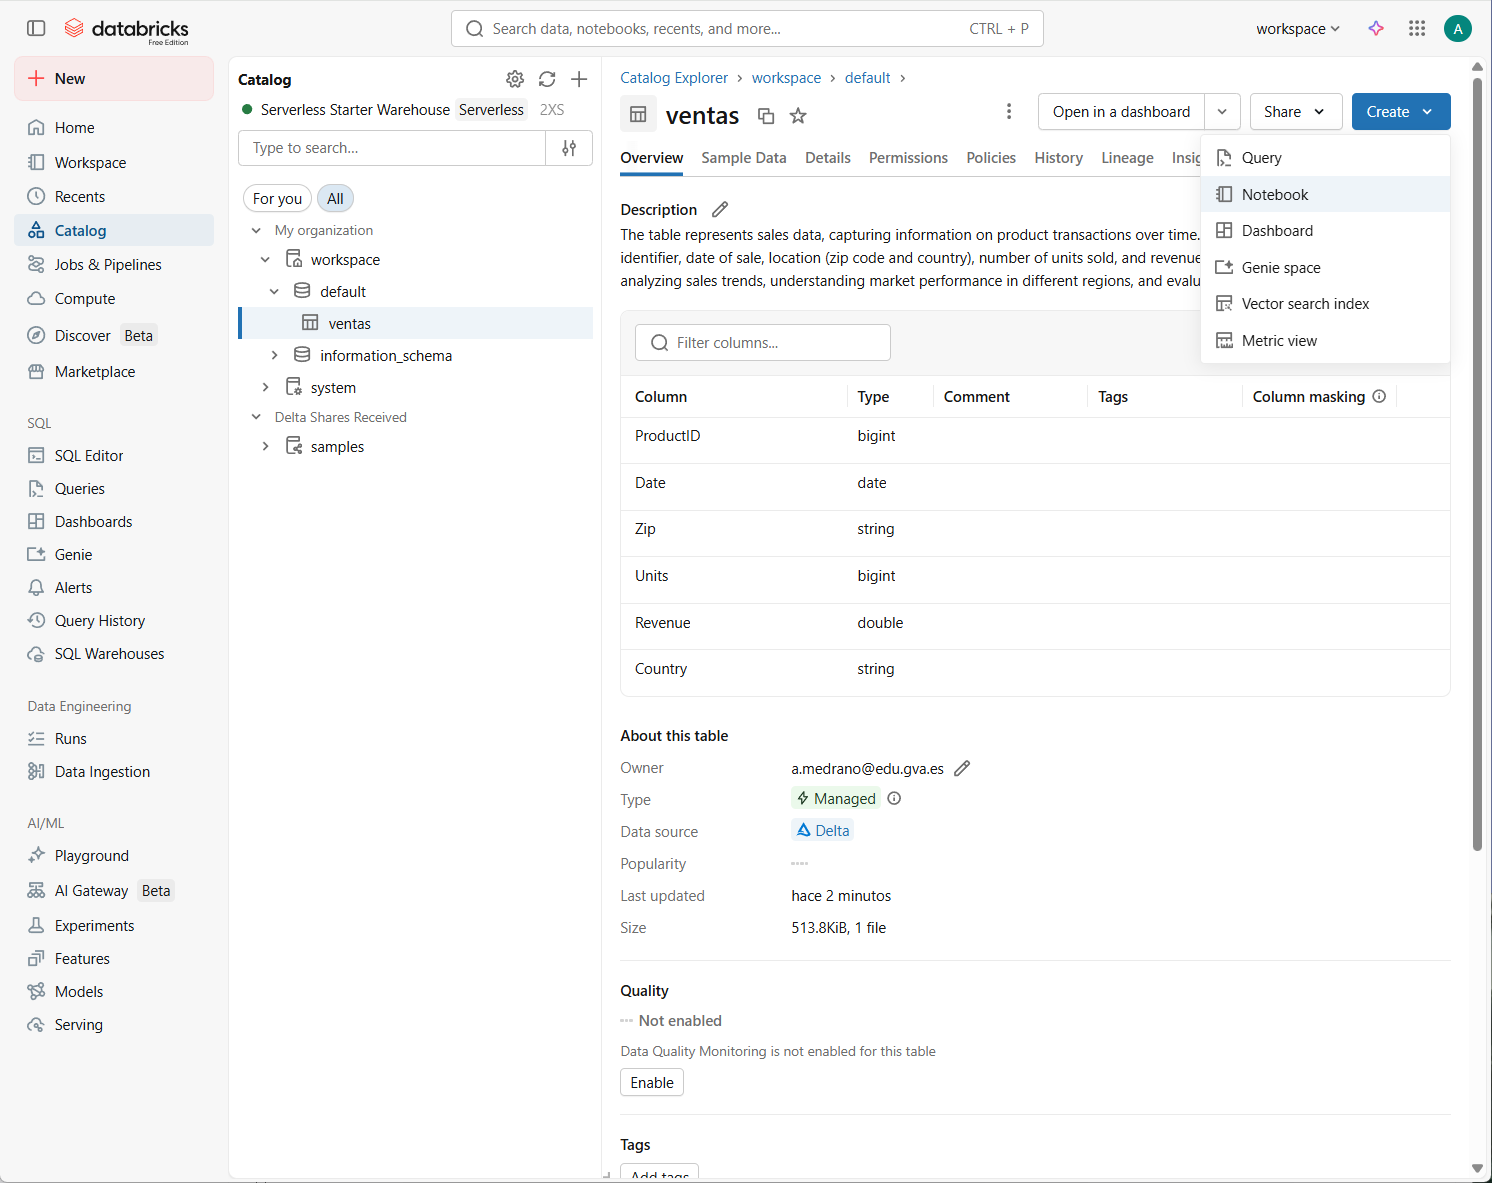This screenshot has height=1183, width=1492.
Task: Open the apps grid icon
Action: [1416, 28]
